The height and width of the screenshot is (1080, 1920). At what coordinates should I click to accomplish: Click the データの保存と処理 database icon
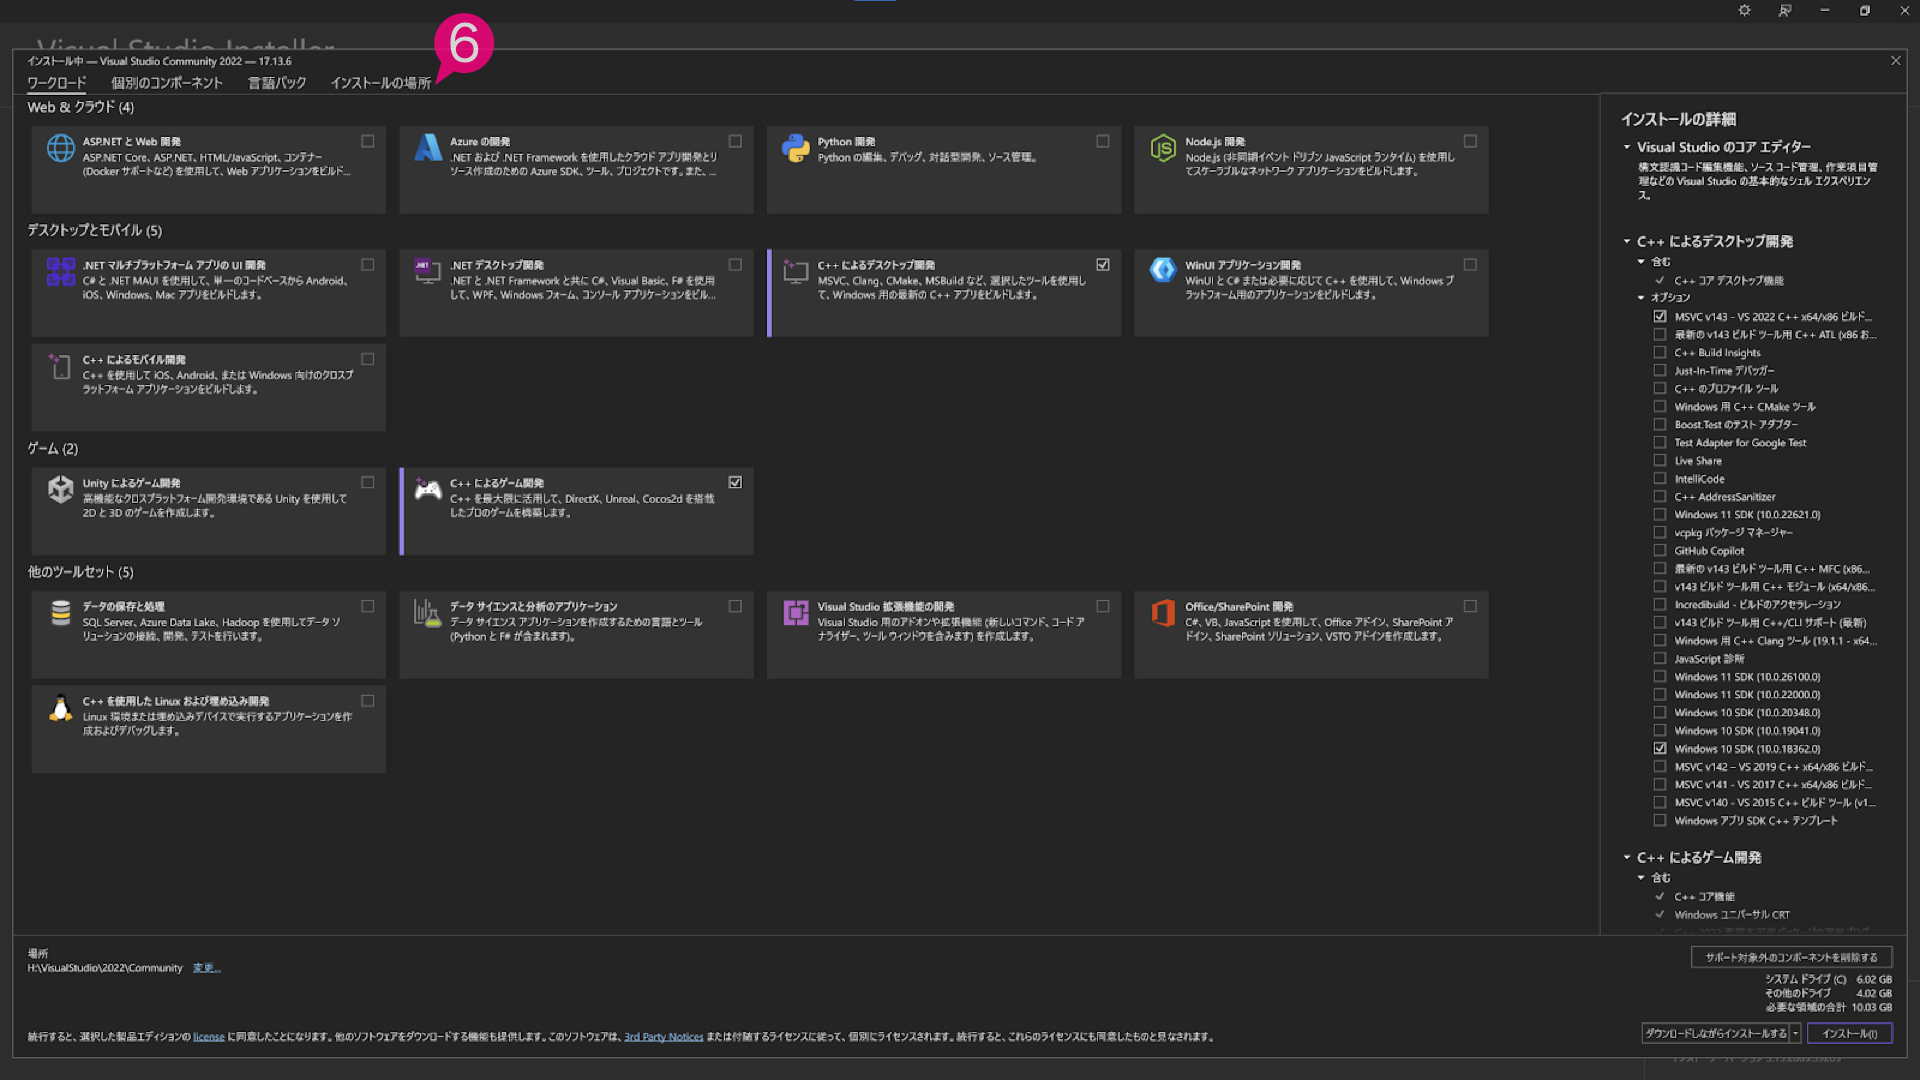pos(60,613)
